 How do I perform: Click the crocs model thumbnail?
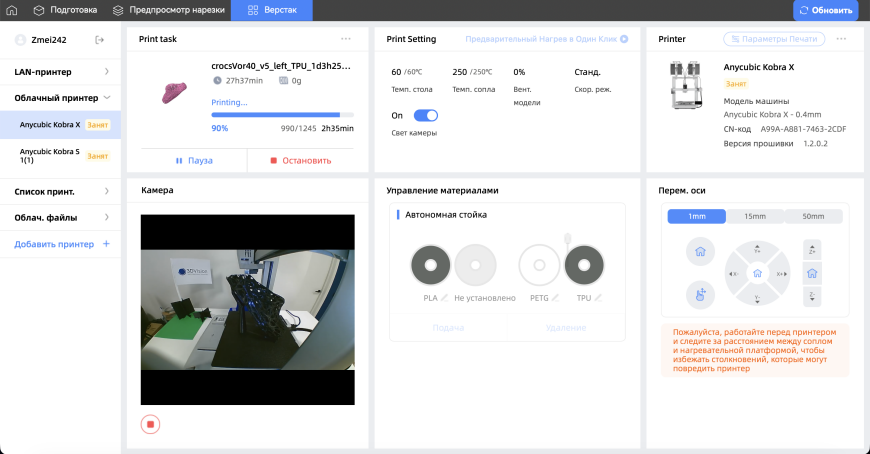tap(174, 93)
